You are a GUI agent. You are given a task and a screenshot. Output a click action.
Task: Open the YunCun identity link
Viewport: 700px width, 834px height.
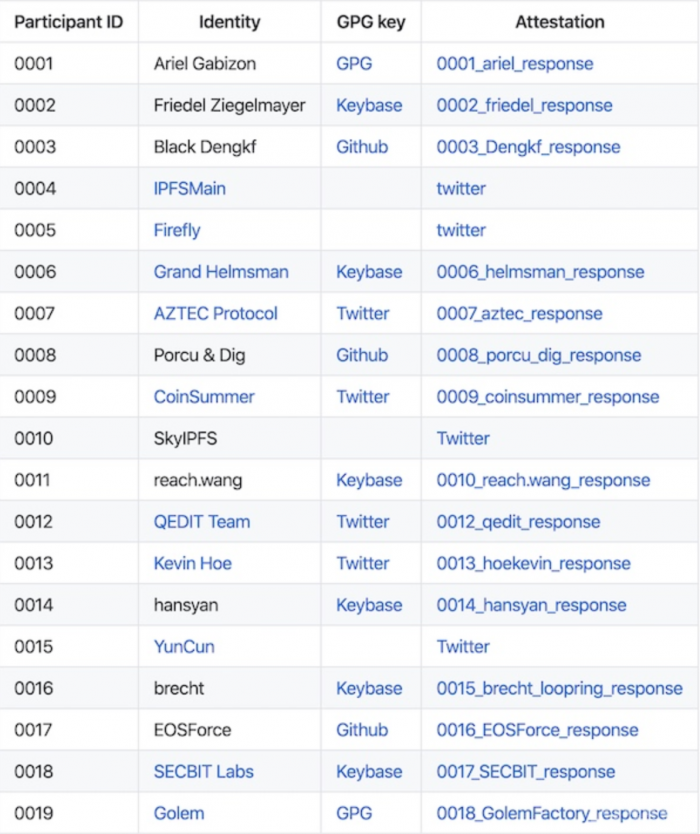184,647
